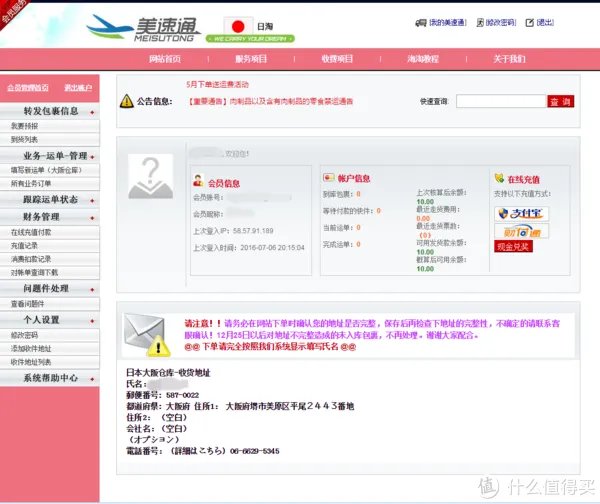Click the question-mark avatar placeholder
The width and height of the screenshot is (600, 504).
(x=150, y=176)
